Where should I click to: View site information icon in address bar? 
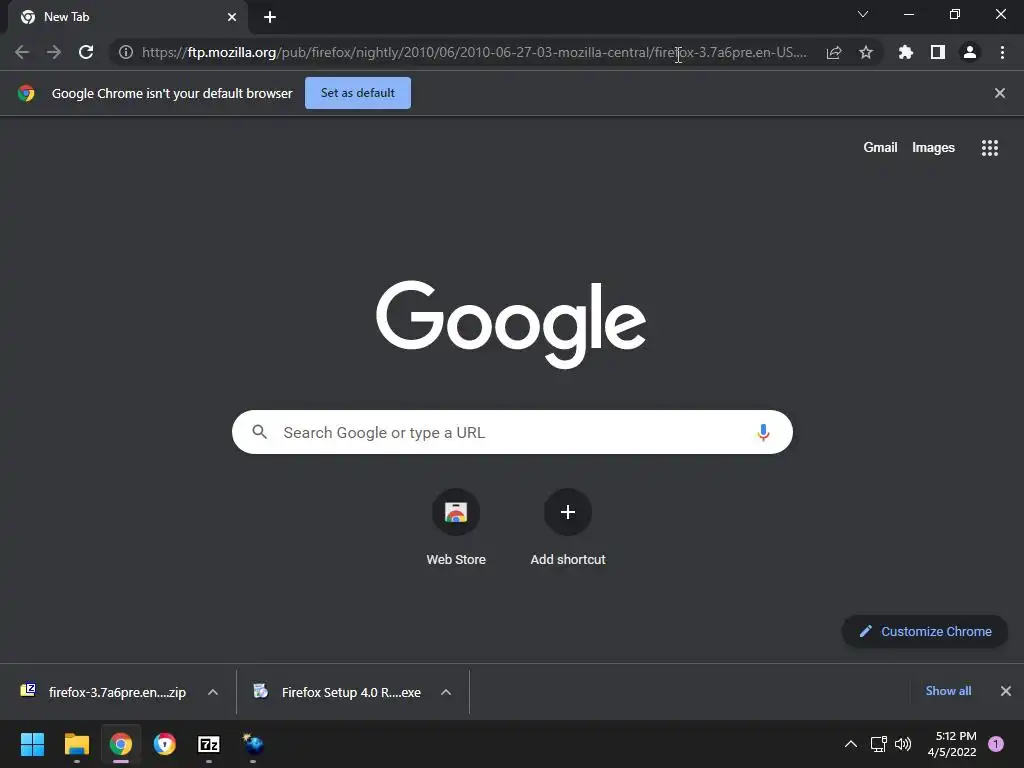(126, 52)
